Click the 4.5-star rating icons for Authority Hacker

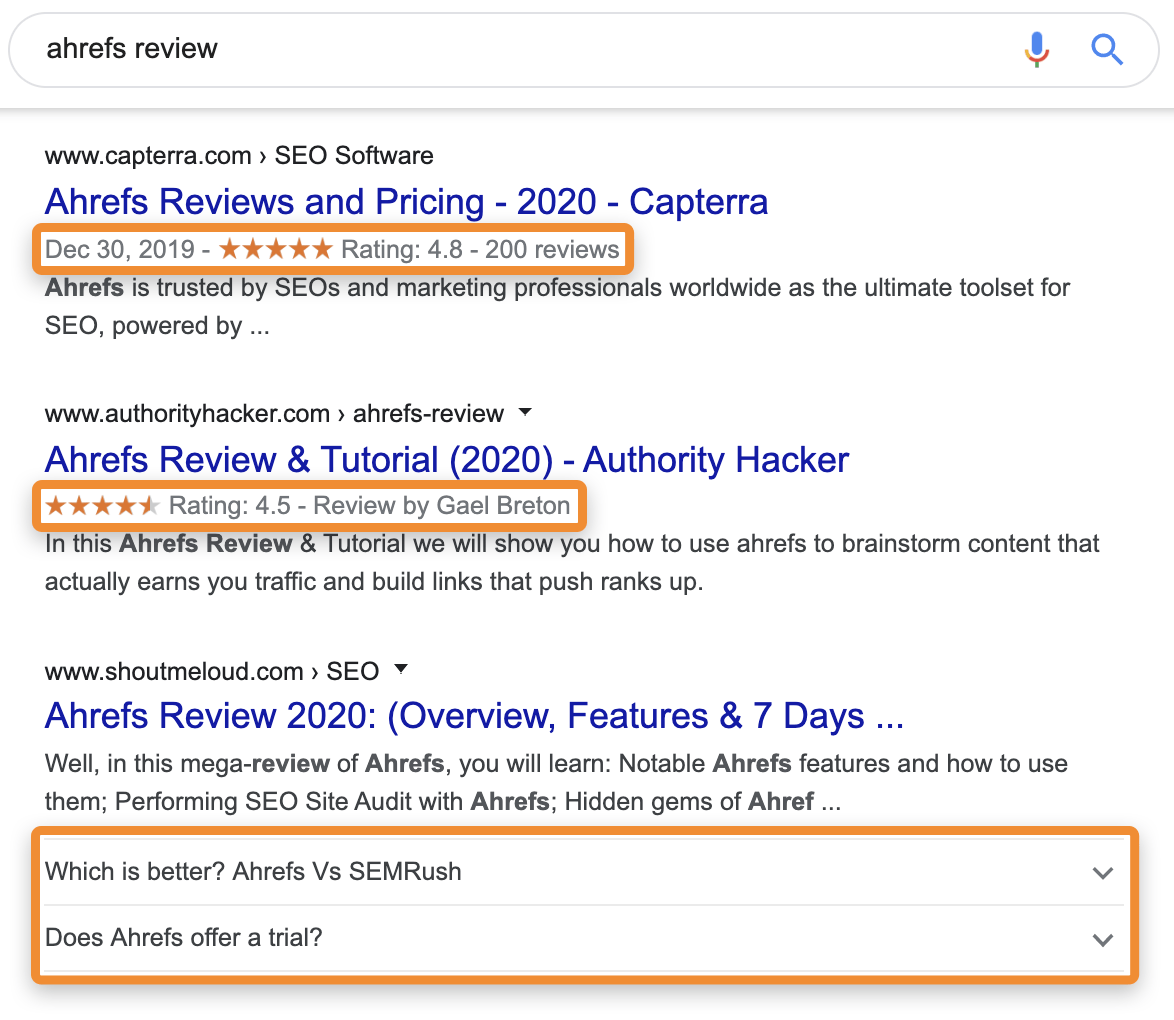101,505
